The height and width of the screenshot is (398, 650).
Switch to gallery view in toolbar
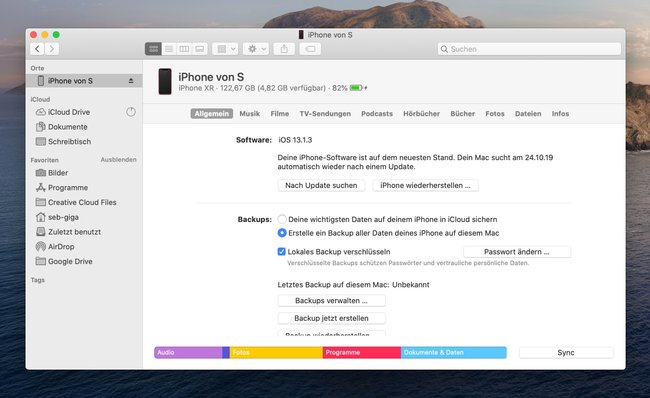[x=199, y=49]
